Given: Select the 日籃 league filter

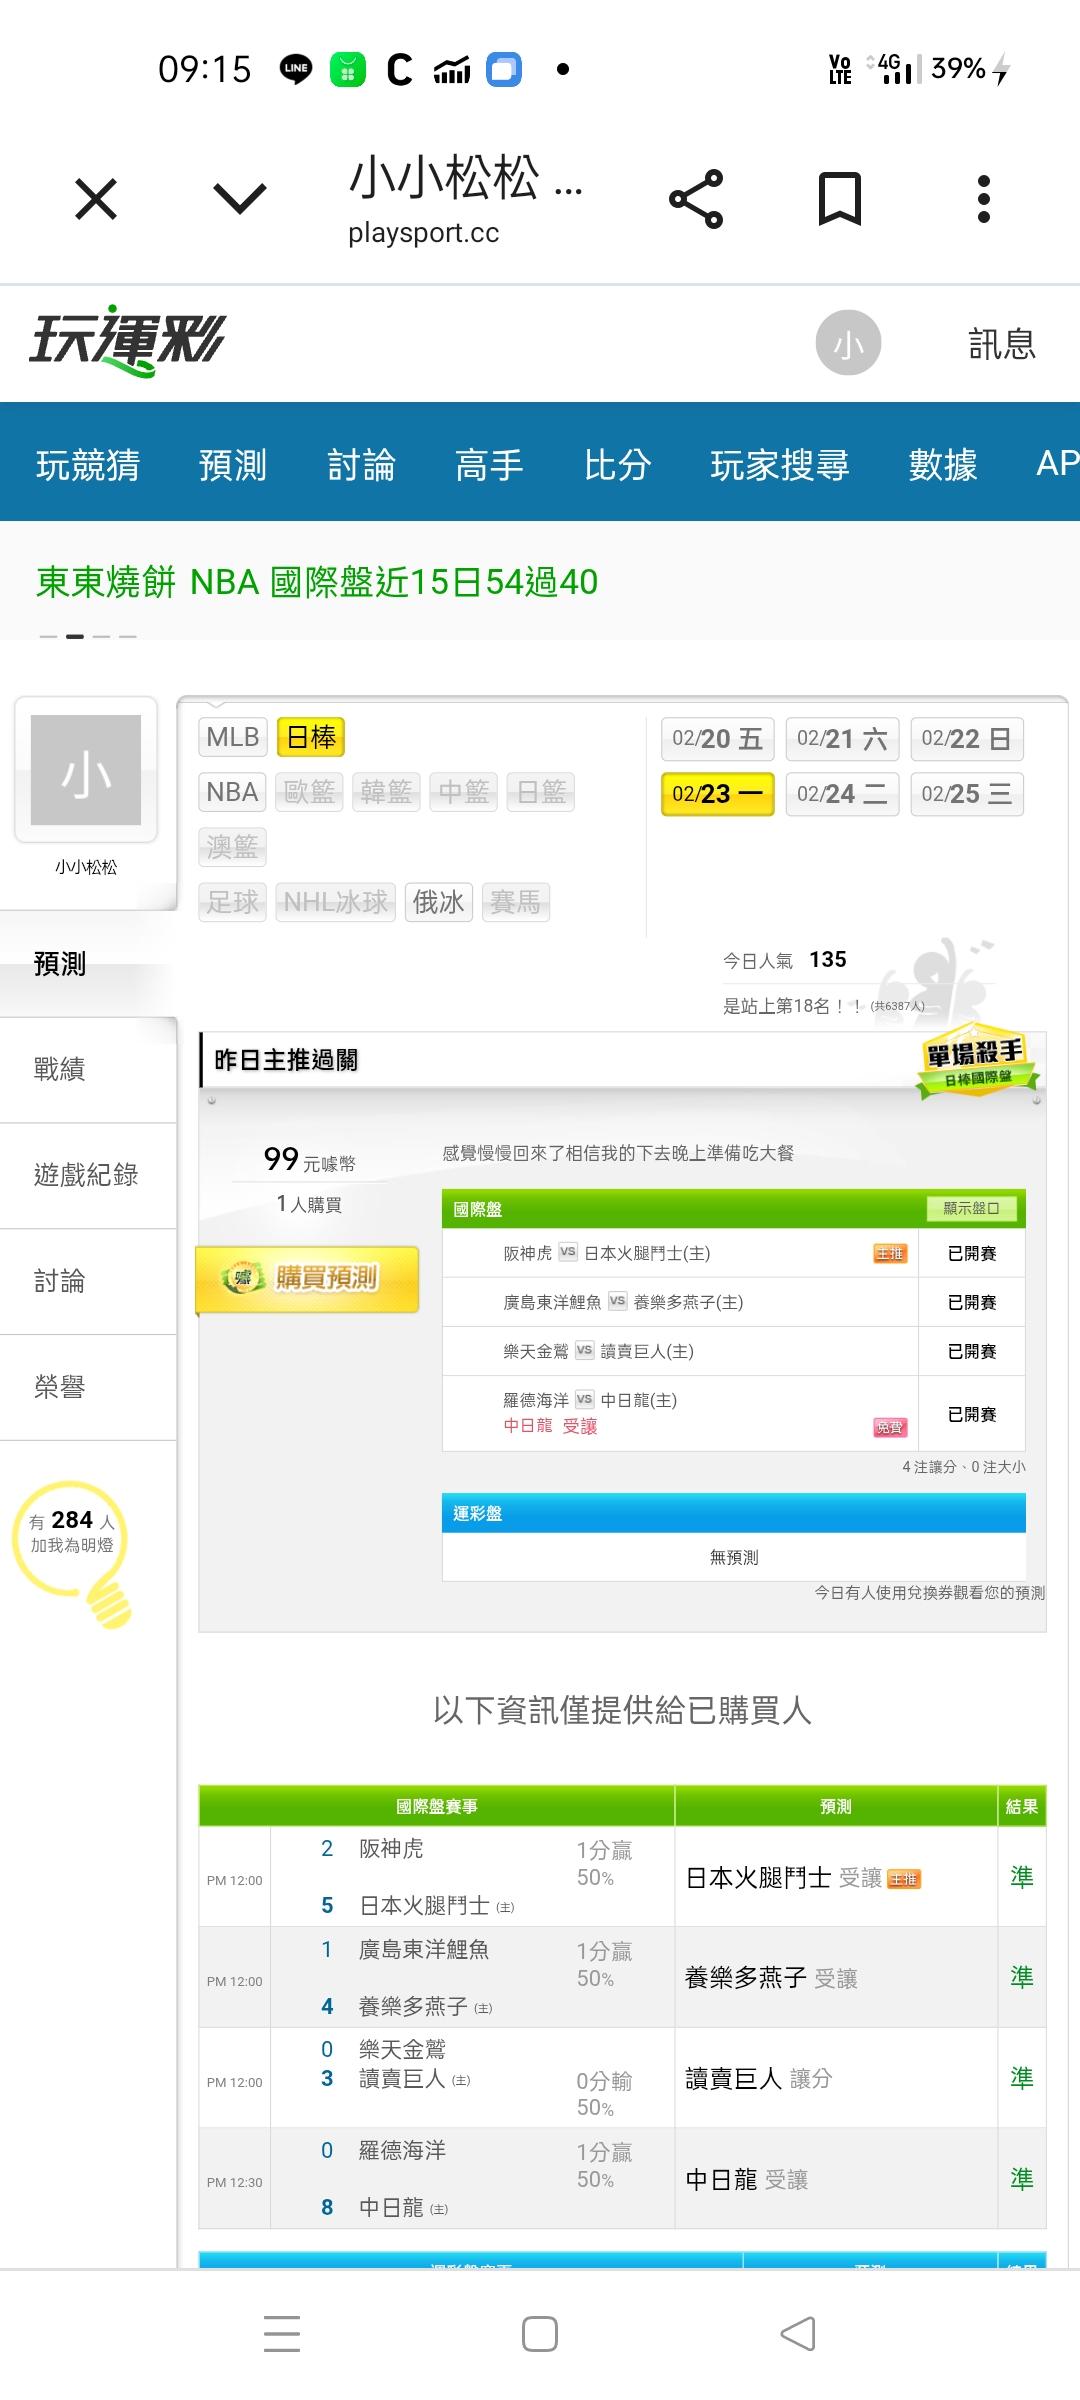Looking at the screenshot, I should pos(541,792).
